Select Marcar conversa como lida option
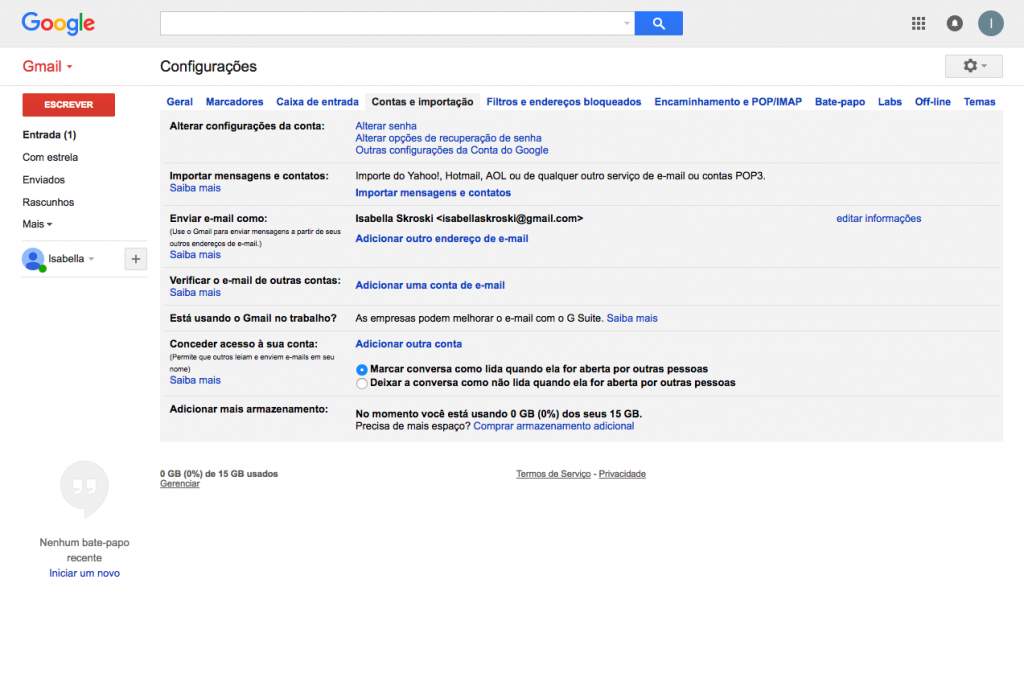The height and width of the screenshot is (678, 1024). tap(361, 370)
